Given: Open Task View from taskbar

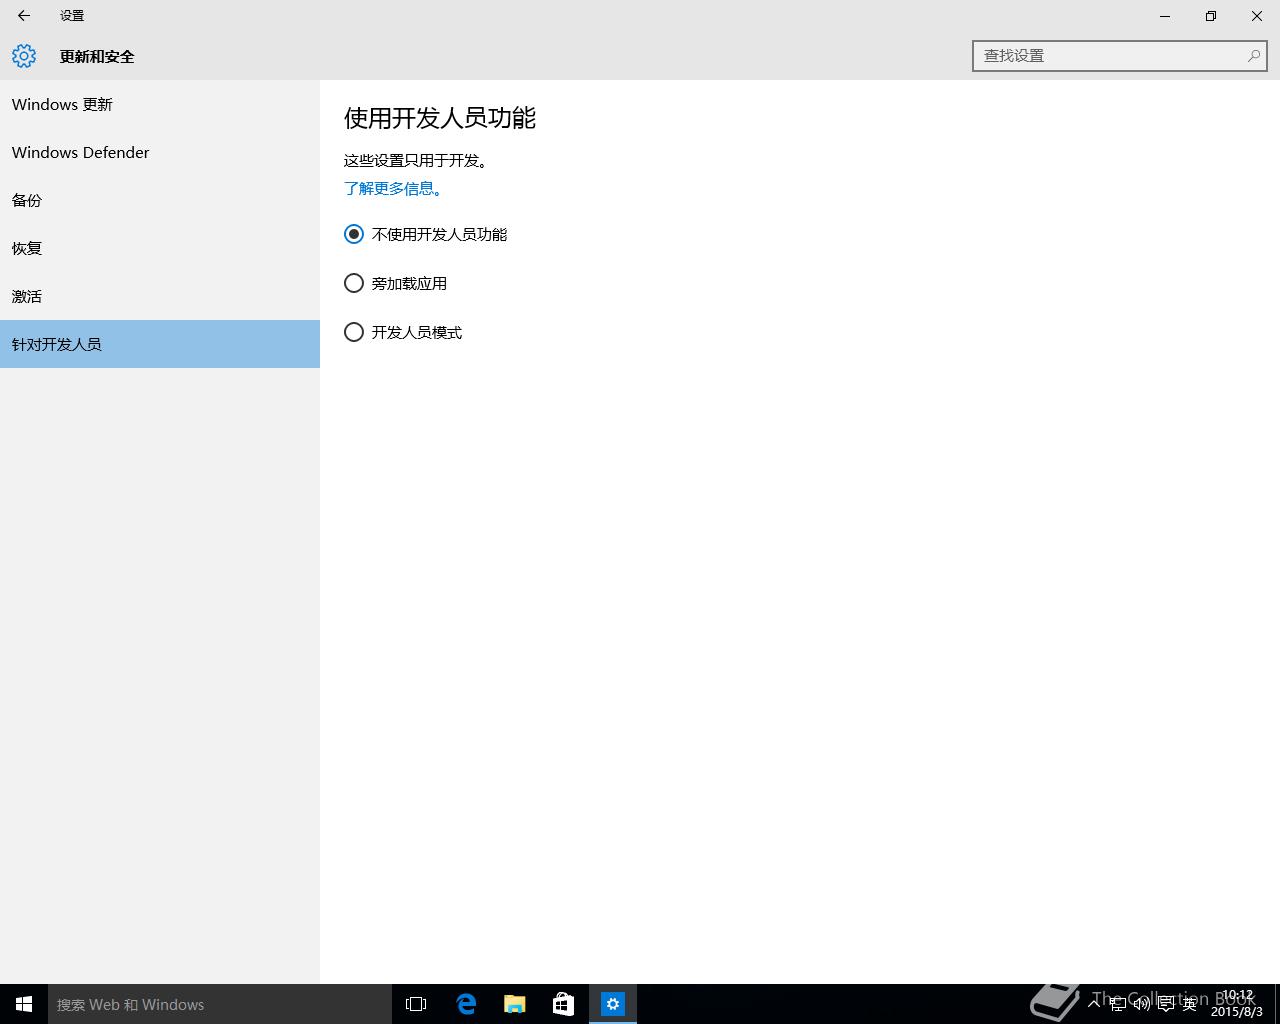Looking at the screenshot, I should [416, 1004].
